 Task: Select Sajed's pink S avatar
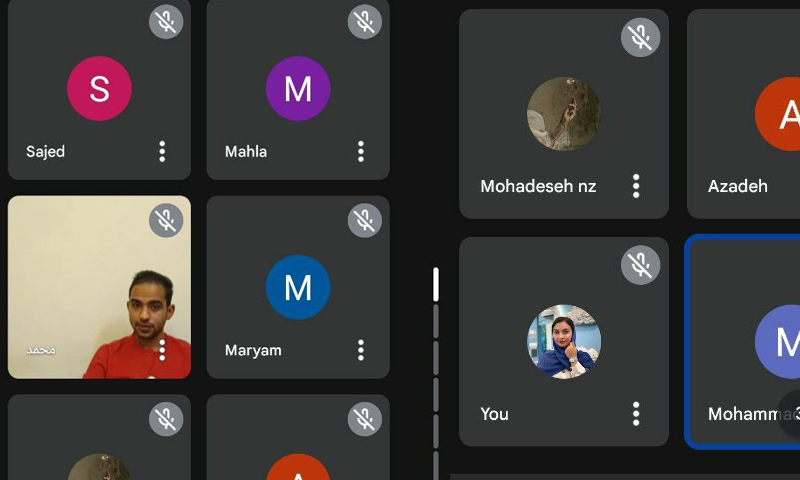coord(99,88)
